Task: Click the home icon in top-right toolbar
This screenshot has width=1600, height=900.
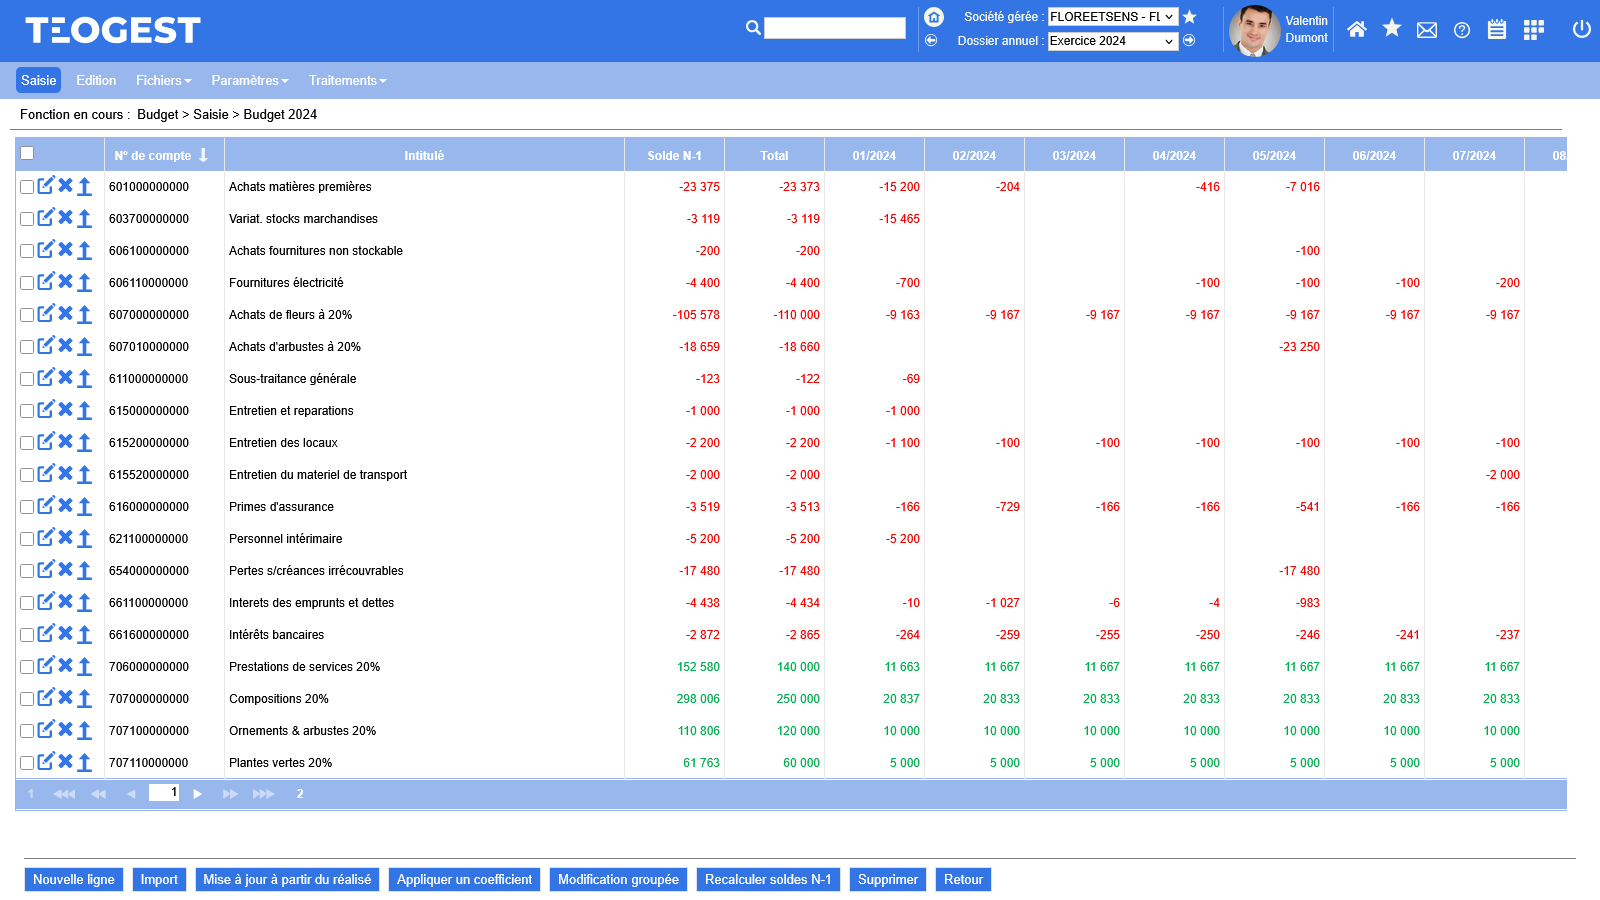Action: (1356, 30)
